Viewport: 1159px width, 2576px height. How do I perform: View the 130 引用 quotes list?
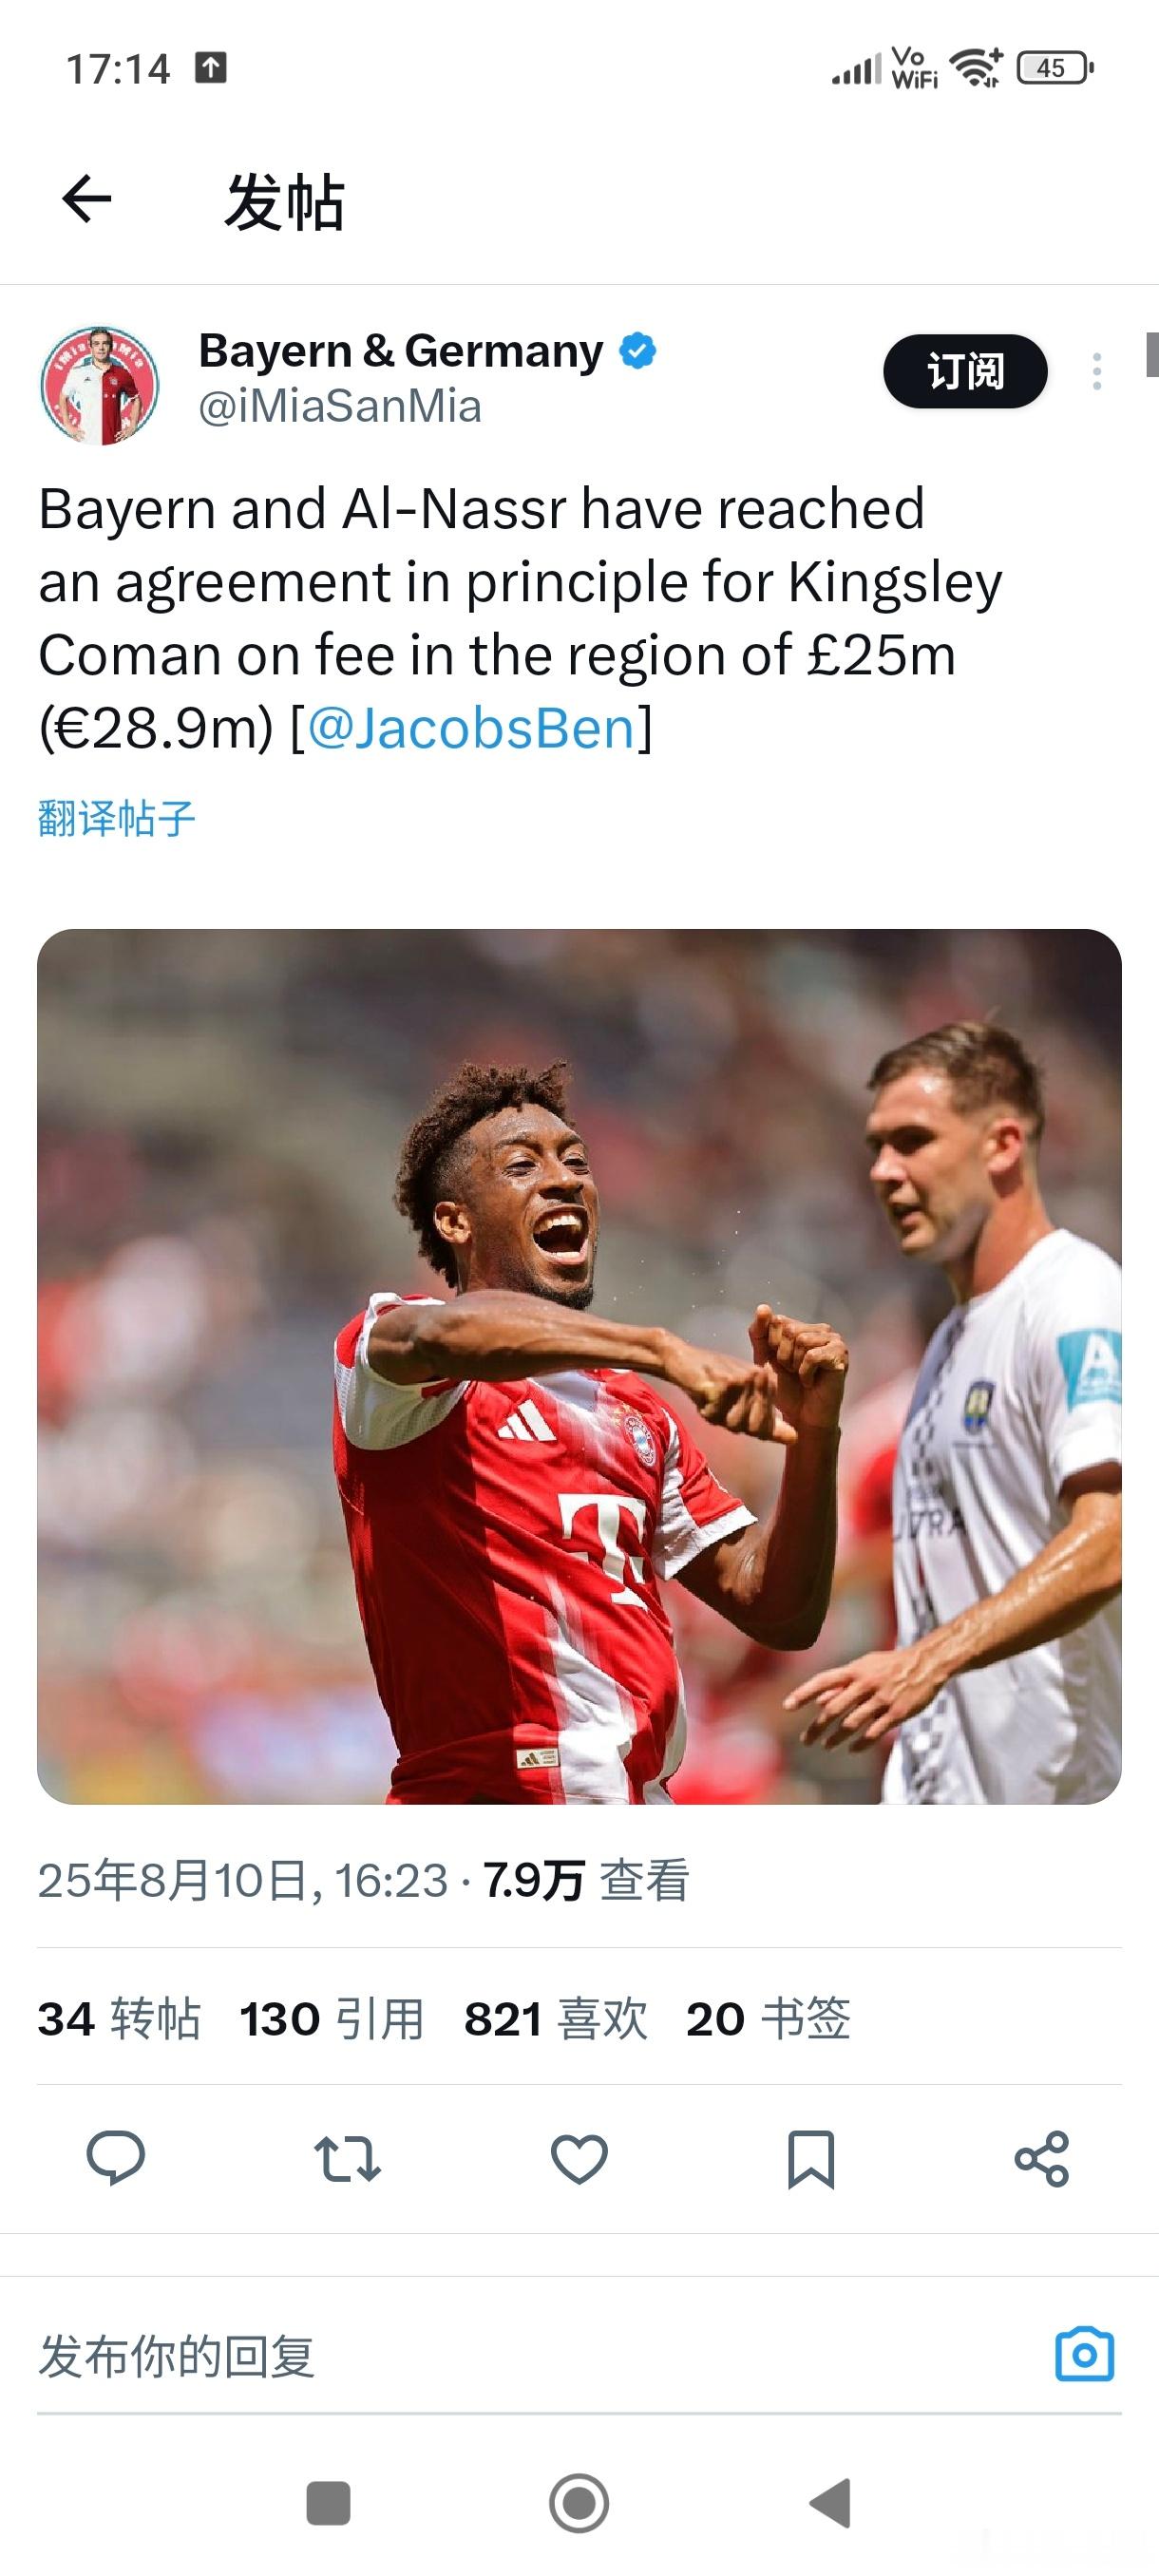coord(332,2018)
